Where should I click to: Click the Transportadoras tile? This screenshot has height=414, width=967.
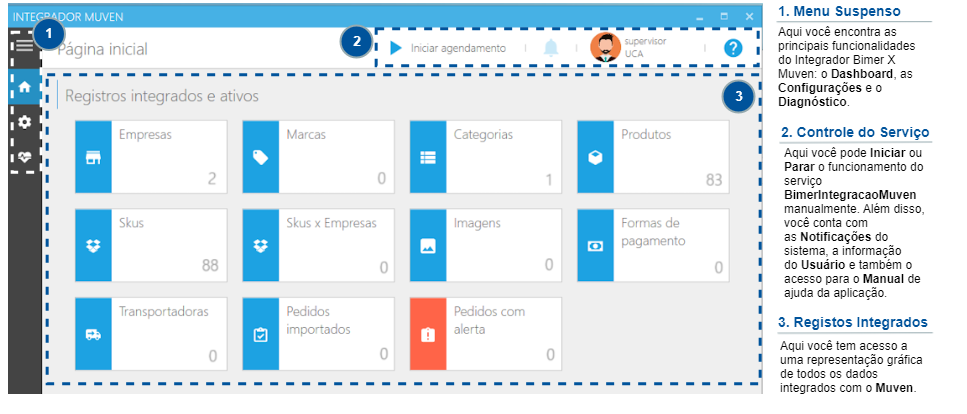click(x=152, y=333)
